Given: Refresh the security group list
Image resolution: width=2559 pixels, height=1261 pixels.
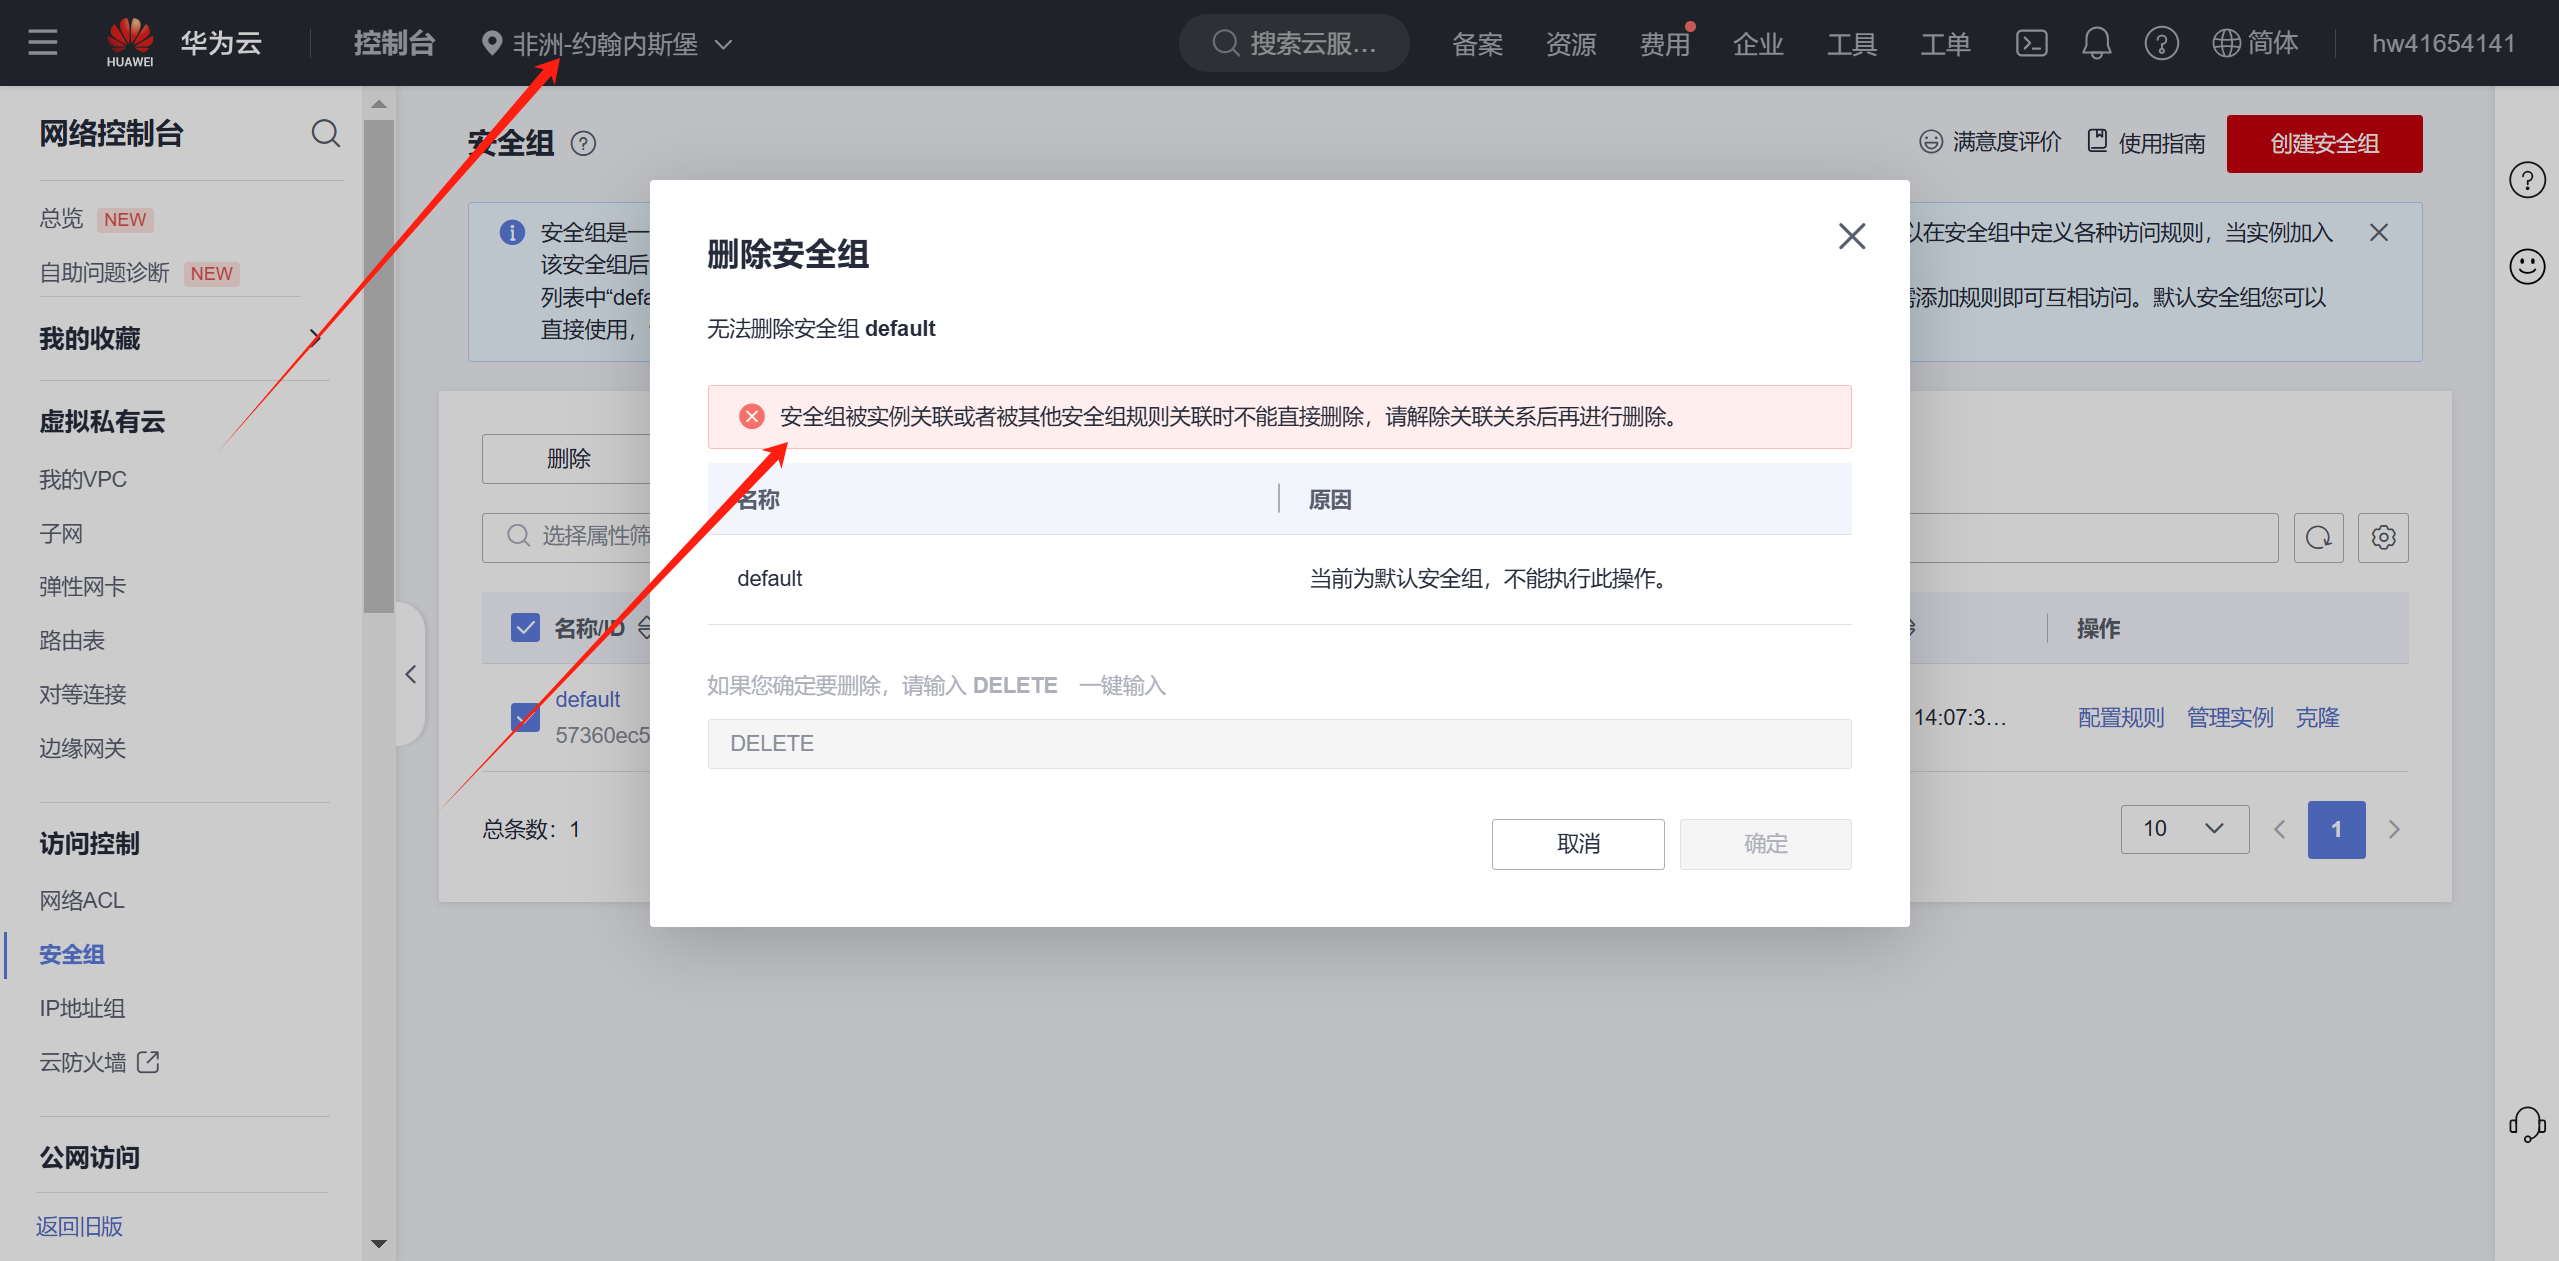Looking at the screenshot, I should 2318,538.
